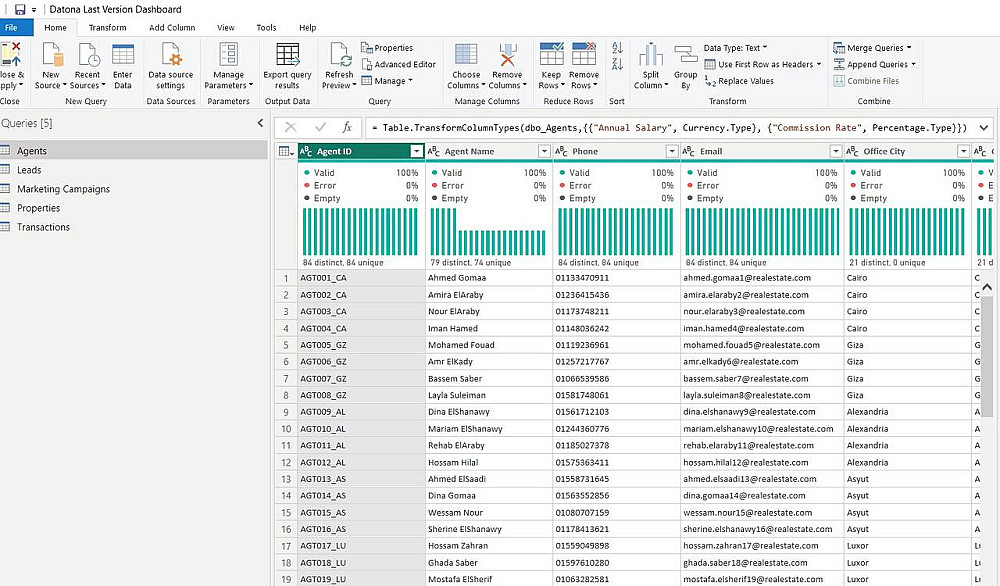Select the Transactions query
The height and width of the screenshot is (586, 1000).
coord(43,227)
